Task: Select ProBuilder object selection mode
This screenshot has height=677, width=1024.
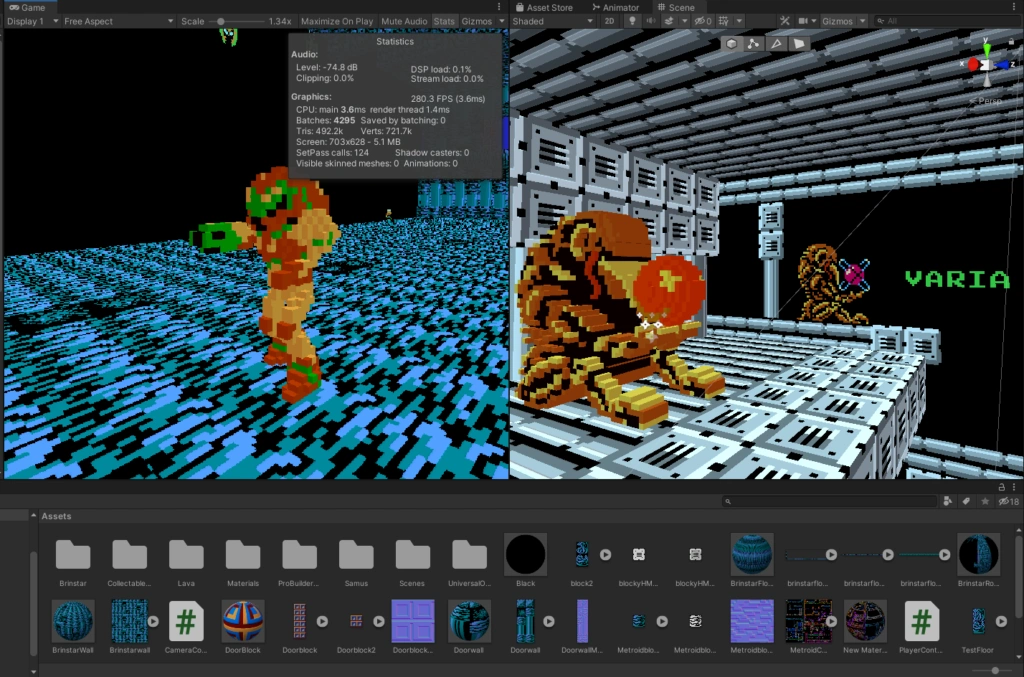Action: (x=731, y=44)
